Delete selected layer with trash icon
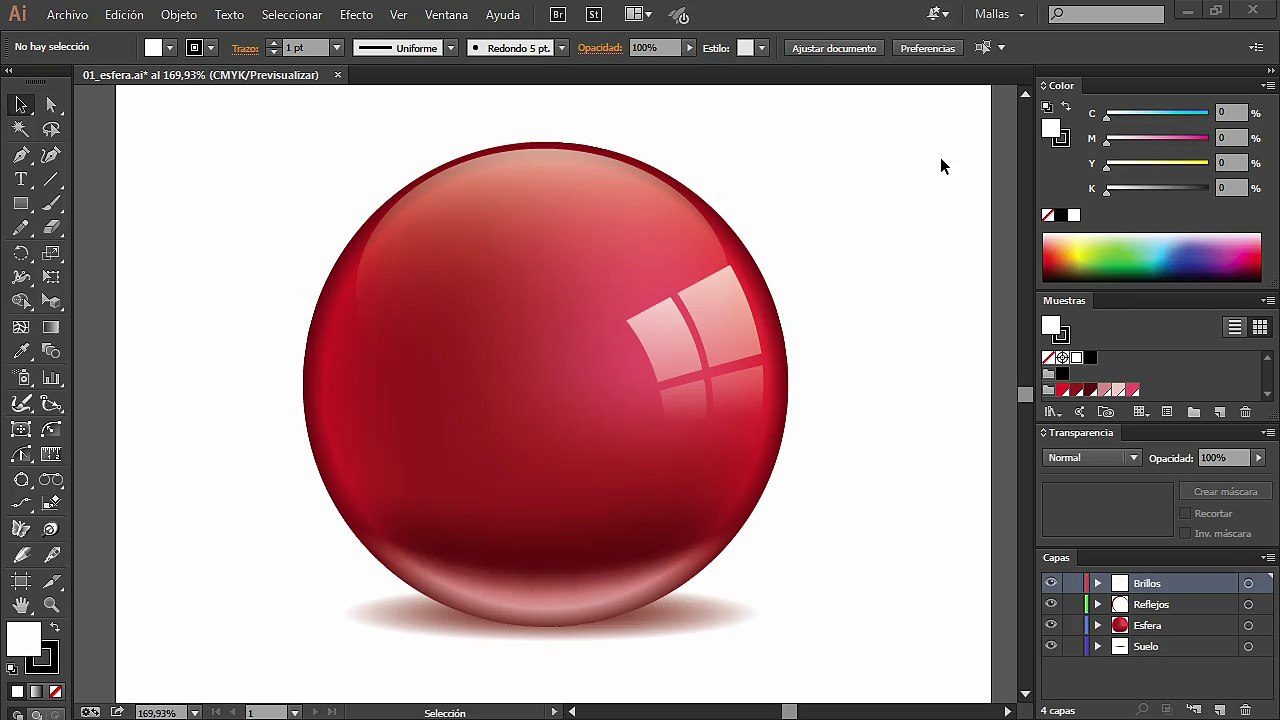Image resolution: width=1280 pixels, height=720 pixels. pos(1245,710)
